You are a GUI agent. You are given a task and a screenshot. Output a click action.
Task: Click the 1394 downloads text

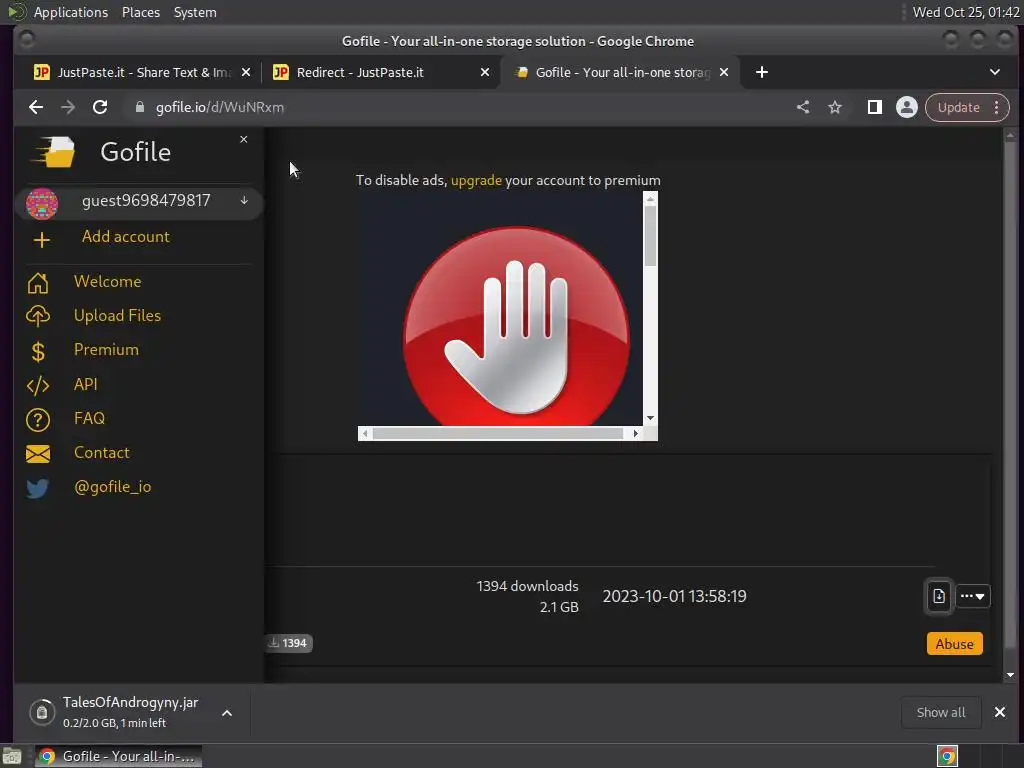[x=527, y=586]
